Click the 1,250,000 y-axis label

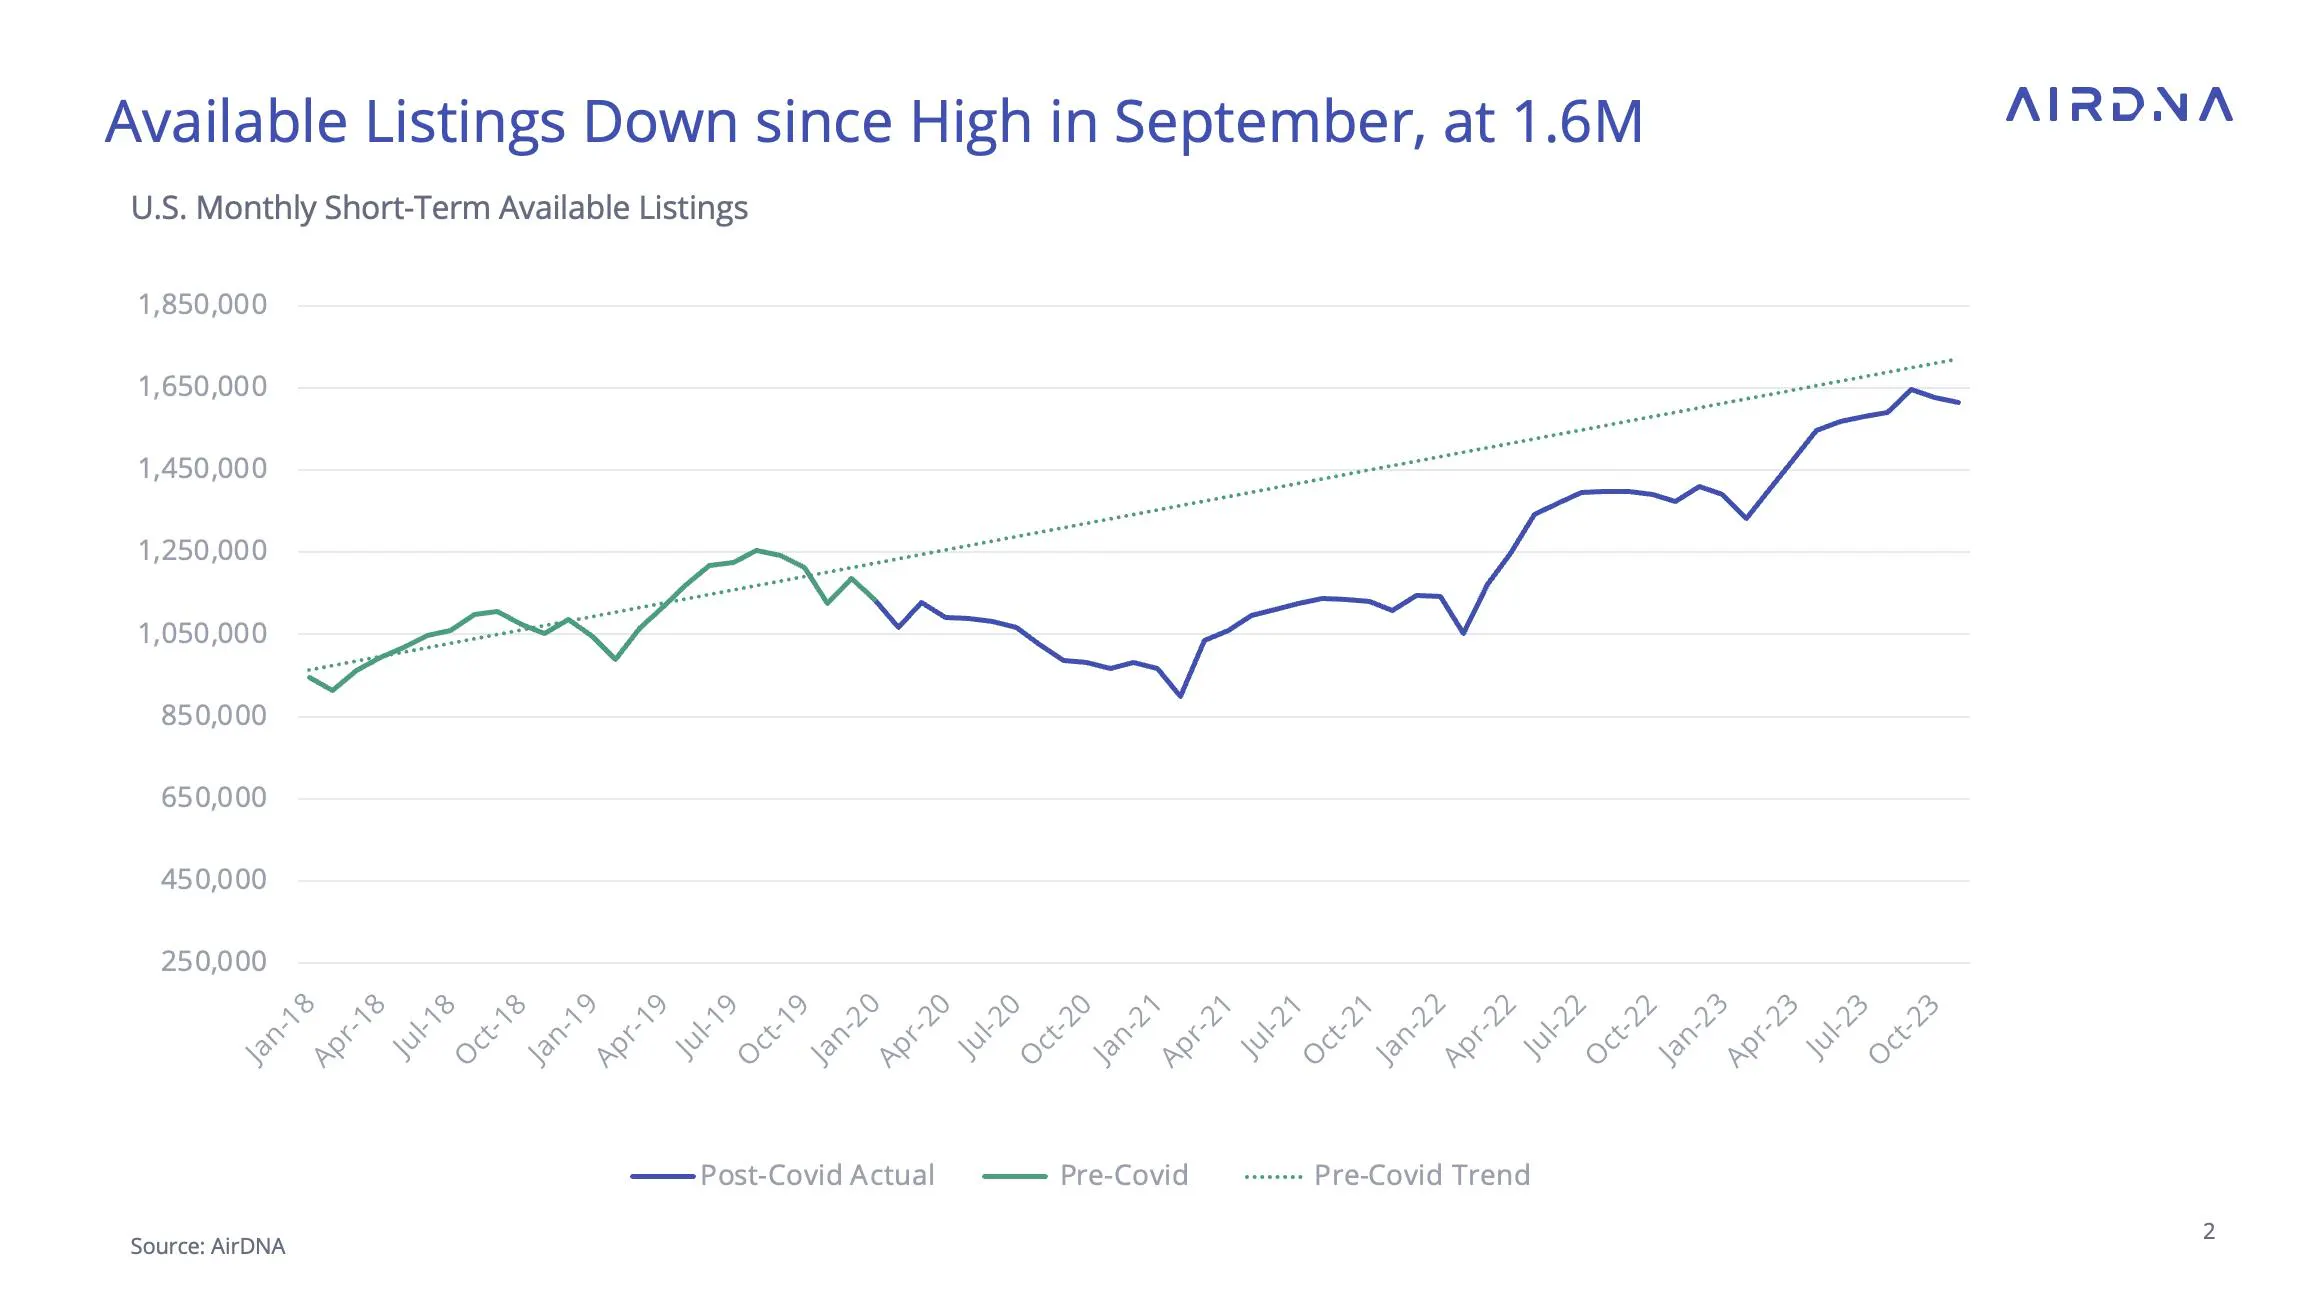pyautogui.click(x=202, y=550)
